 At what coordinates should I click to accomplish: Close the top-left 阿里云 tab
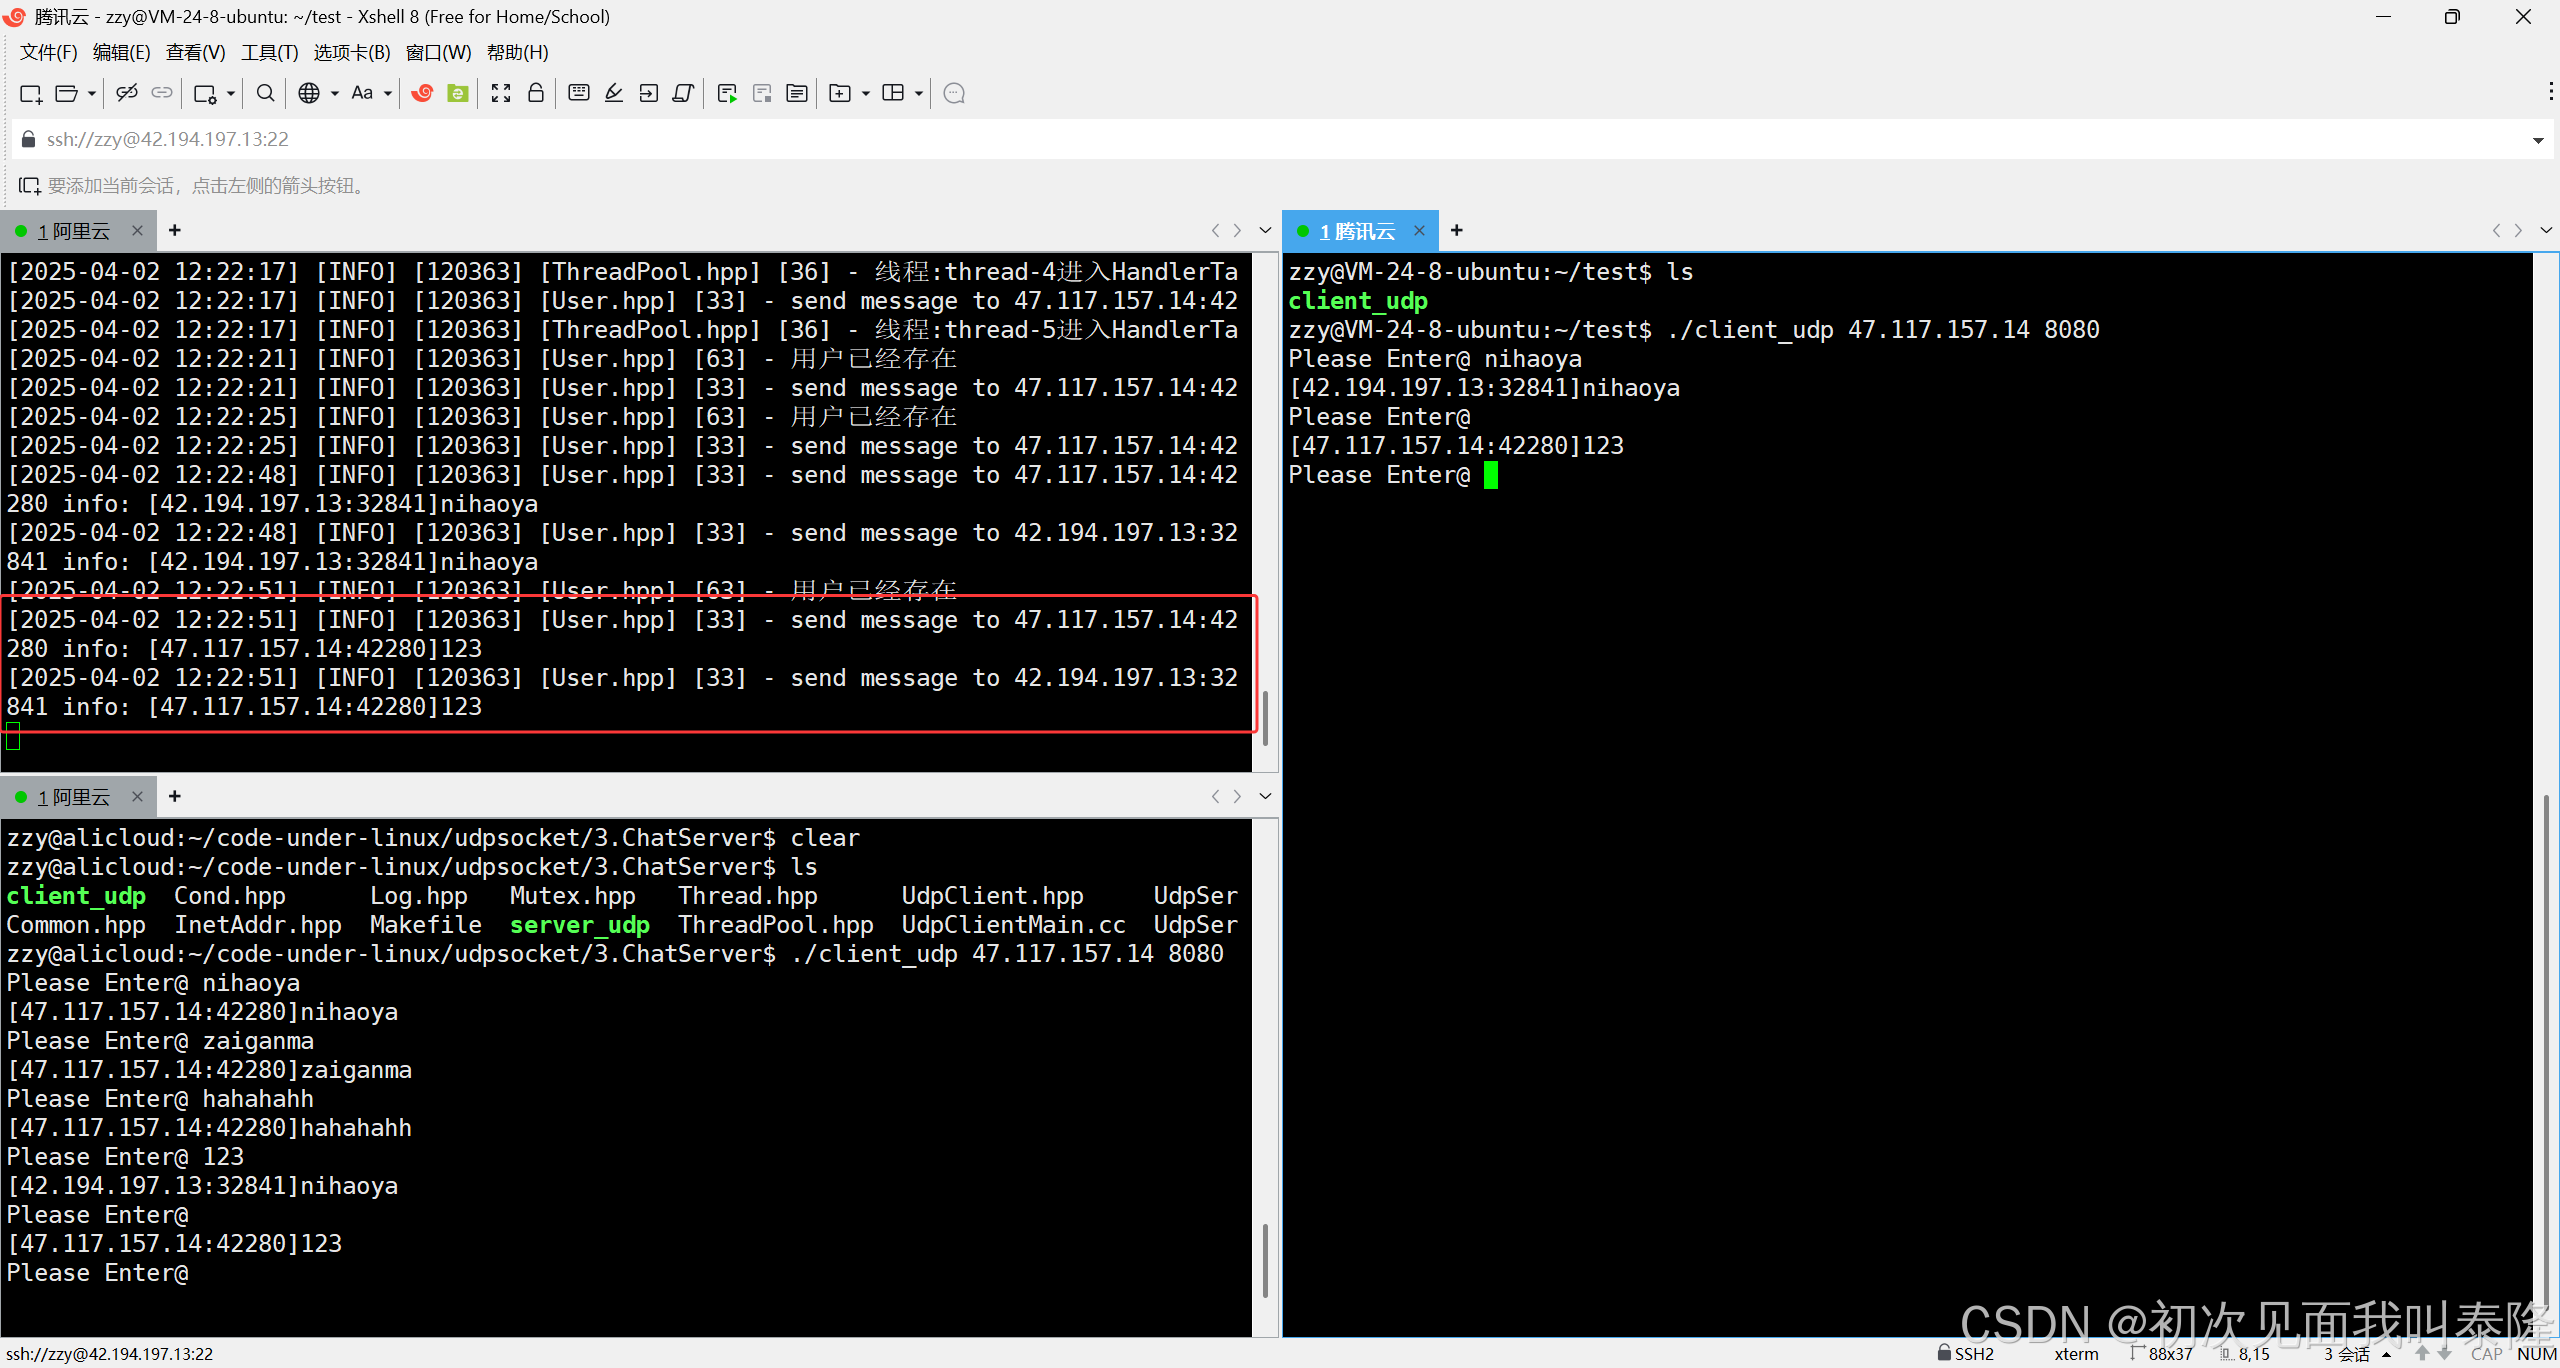click(x=138, y=231)
